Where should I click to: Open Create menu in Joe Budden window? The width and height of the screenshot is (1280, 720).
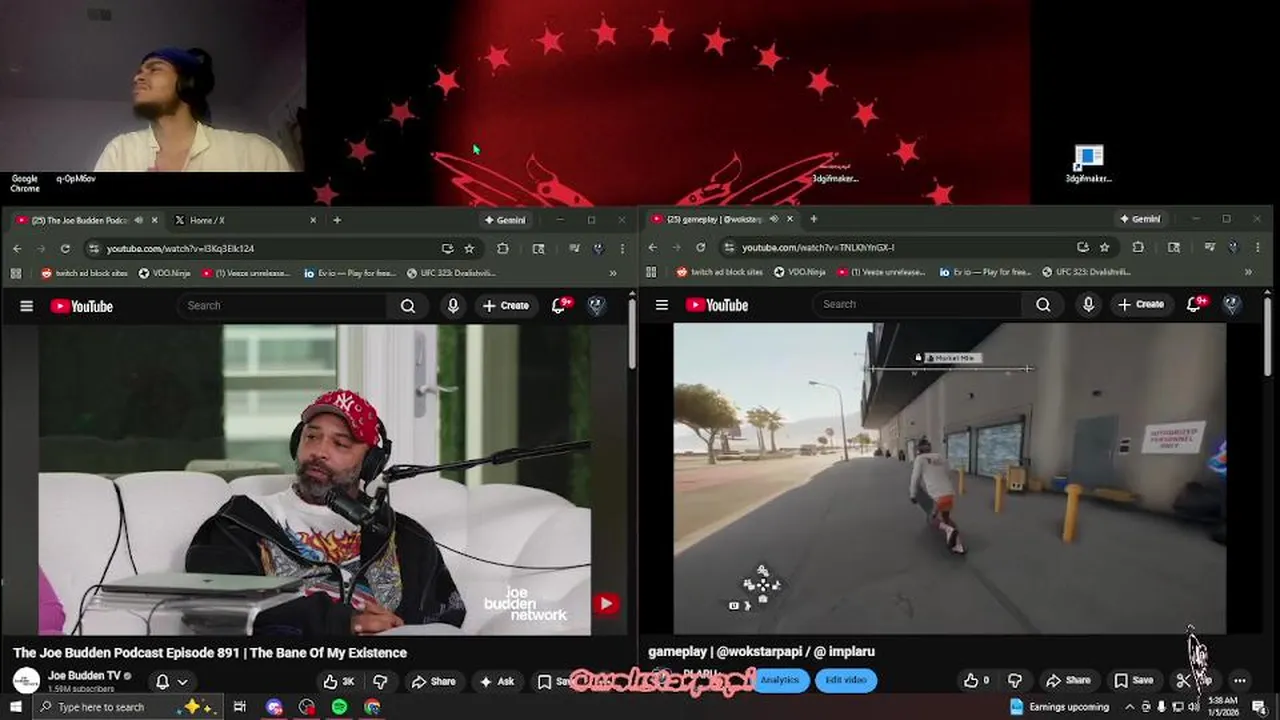coord(505,306)
